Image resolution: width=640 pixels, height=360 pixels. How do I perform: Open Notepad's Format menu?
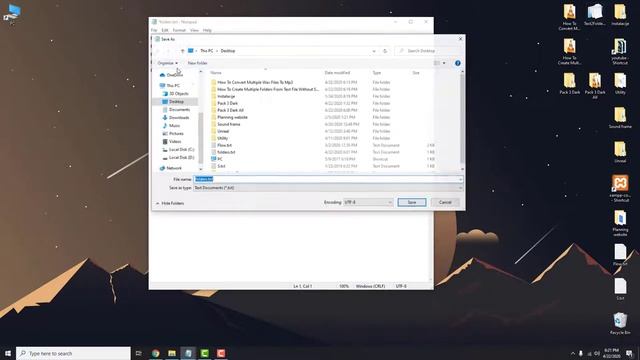179,30
